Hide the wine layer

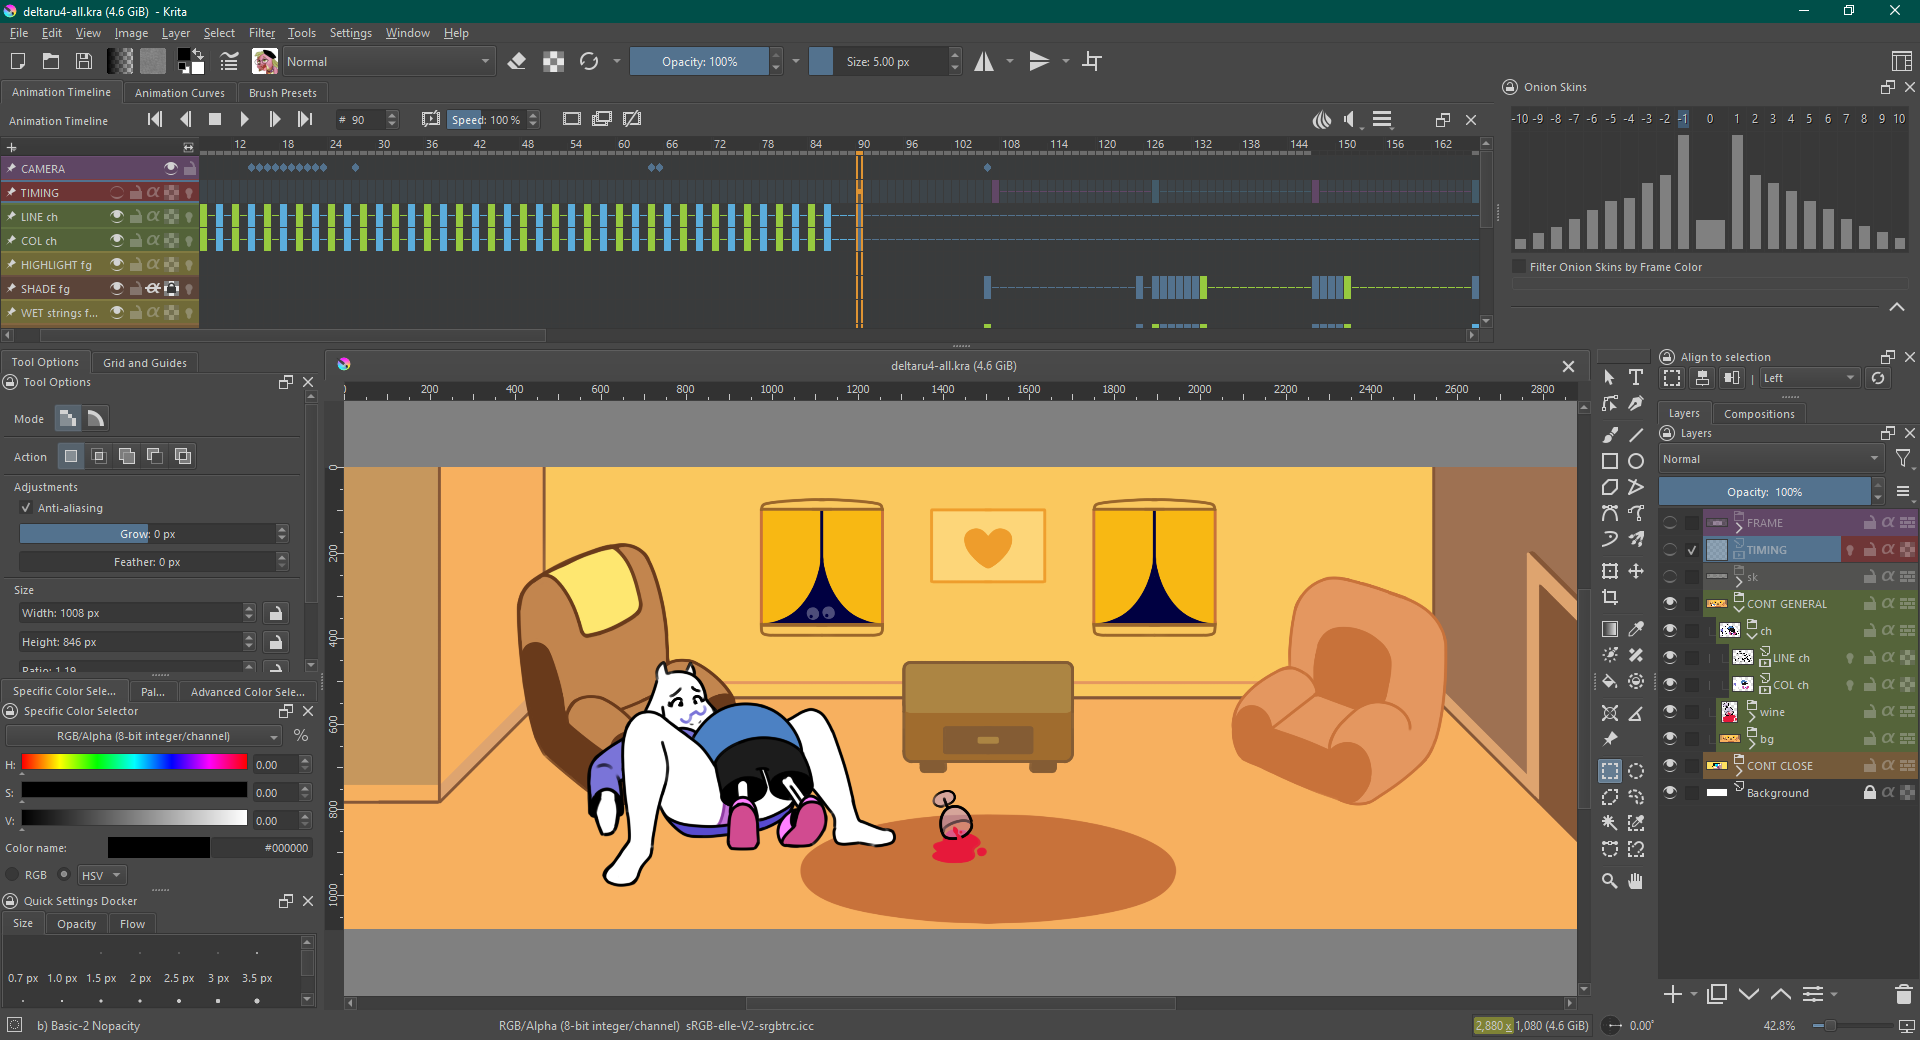point(1670,711)
